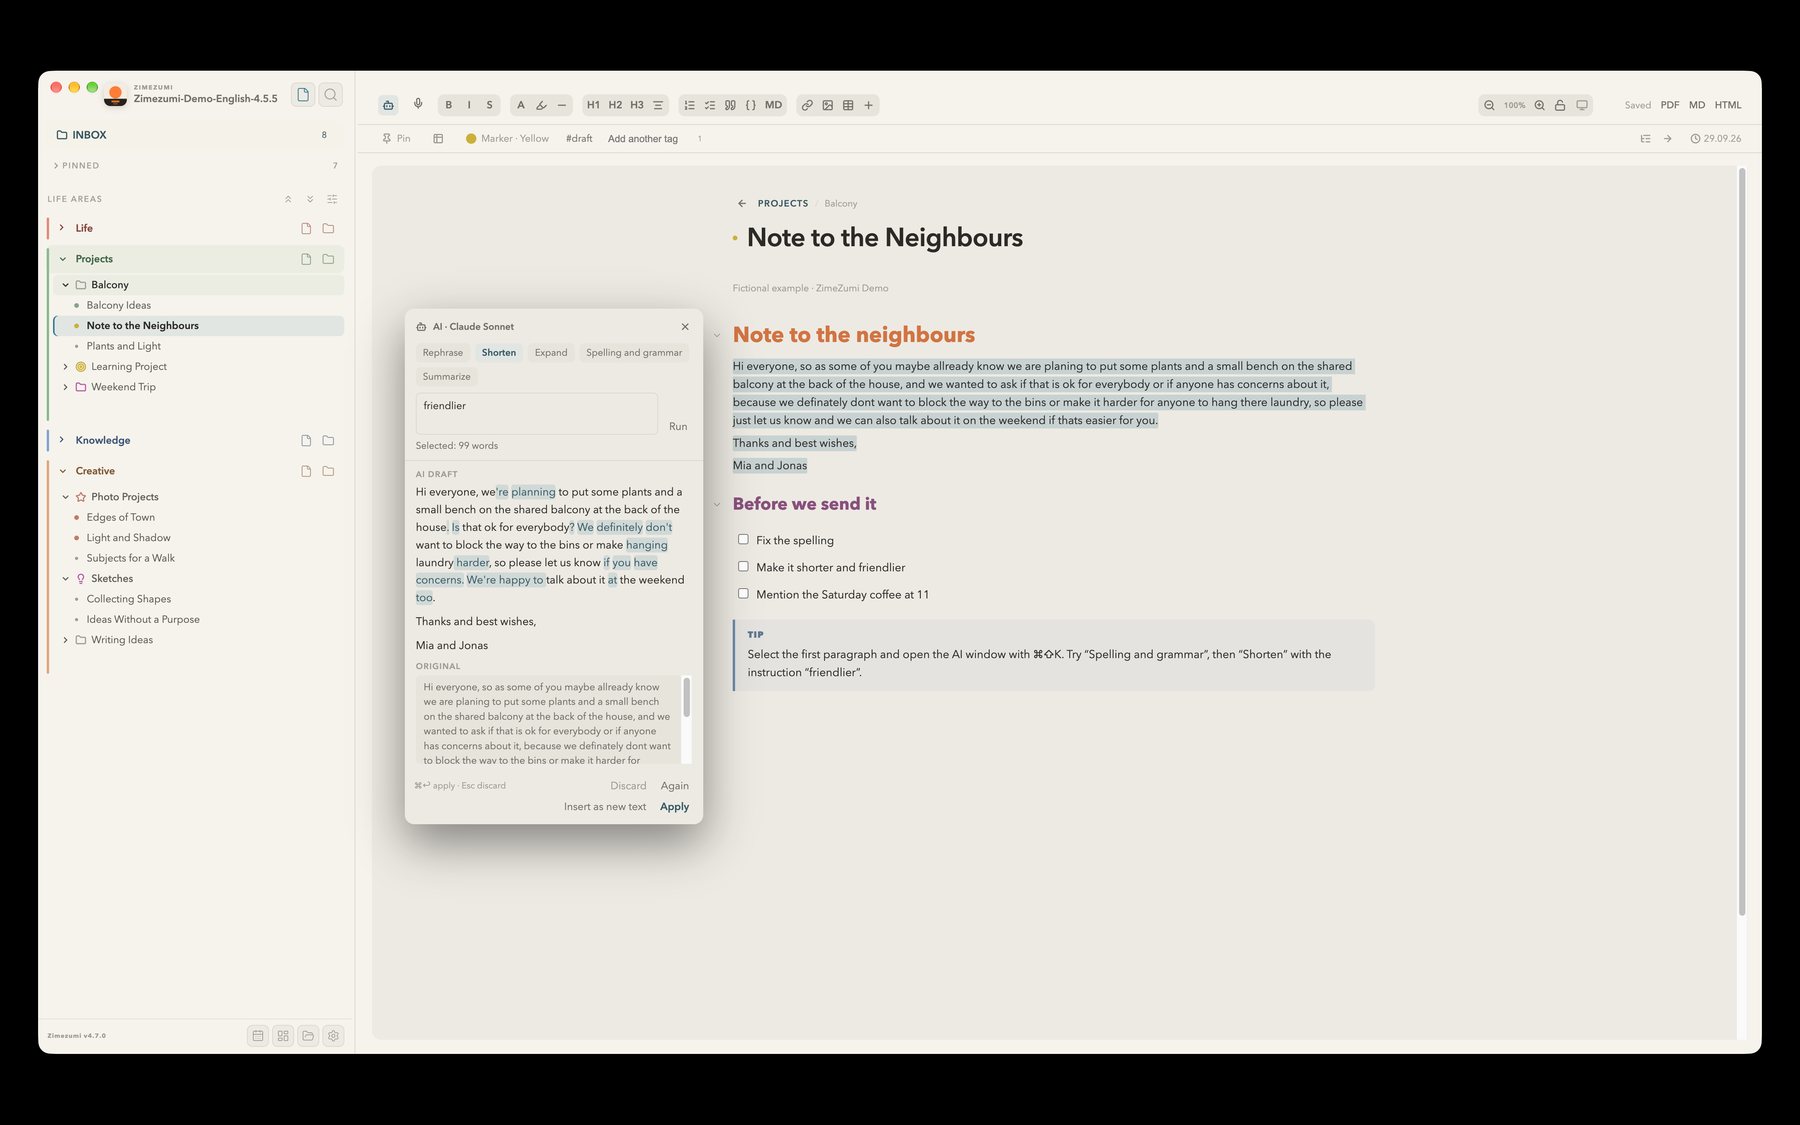Viewport: 1800px width, 1125px height.
Task: Apply the AI draft
Action: click(674, 807)
